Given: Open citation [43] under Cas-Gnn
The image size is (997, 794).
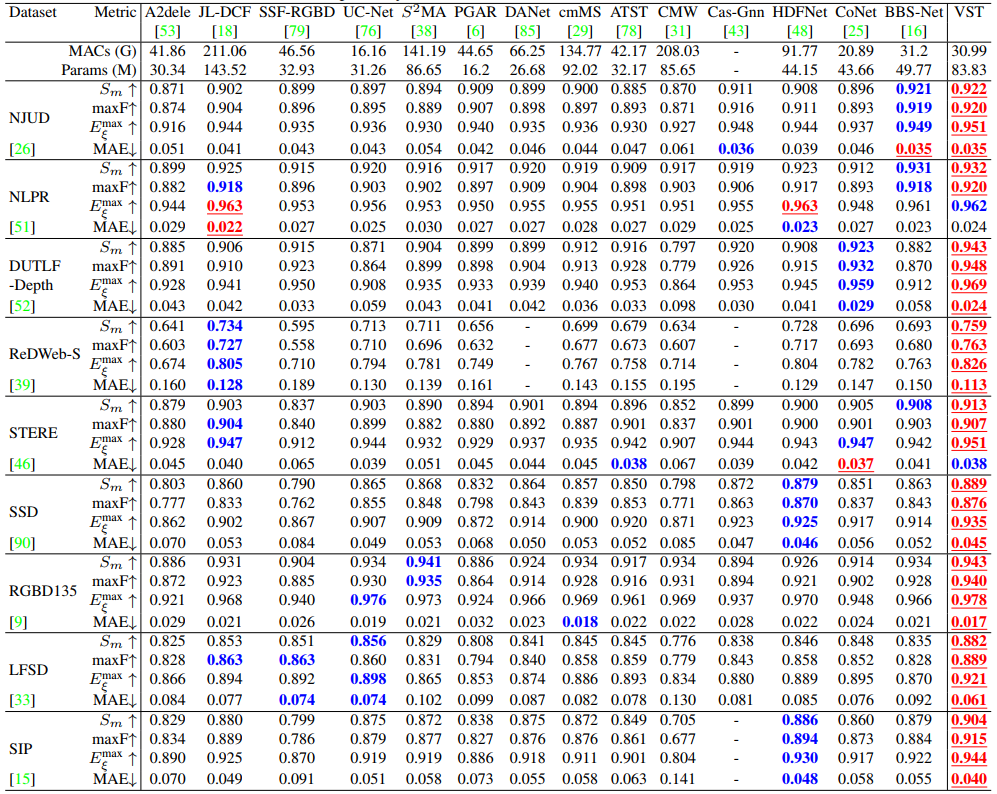Looking at the screenshot, I should (x=736, y=31).
